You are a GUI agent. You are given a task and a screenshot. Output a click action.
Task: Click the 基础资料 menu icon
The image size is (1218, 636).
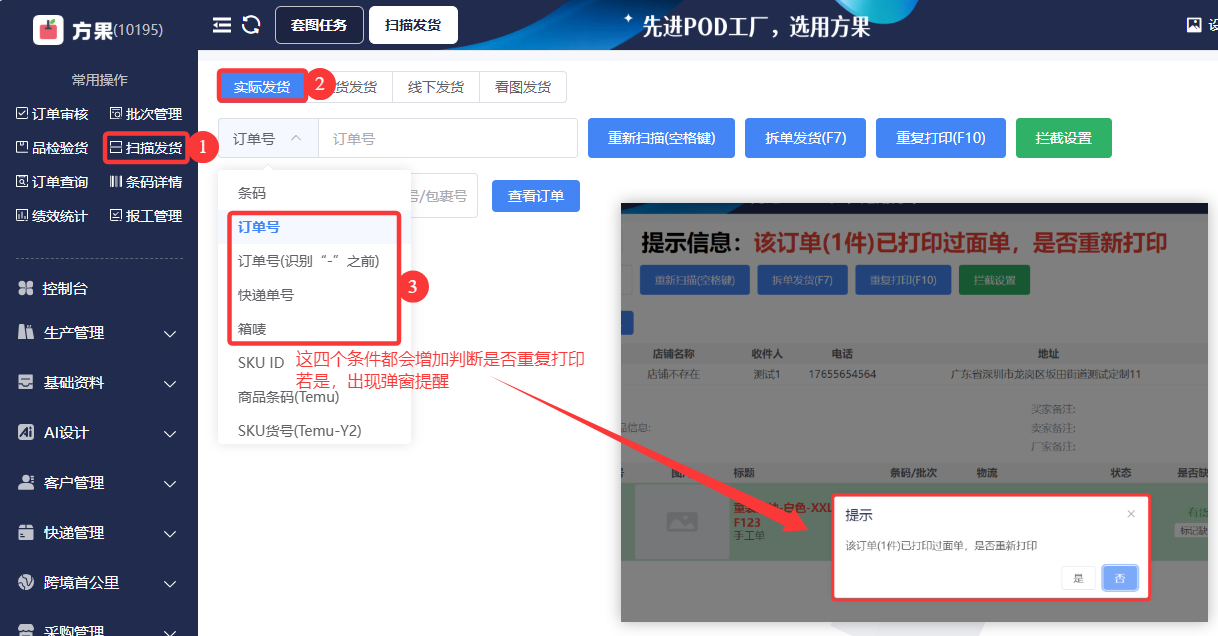point(26,382)
